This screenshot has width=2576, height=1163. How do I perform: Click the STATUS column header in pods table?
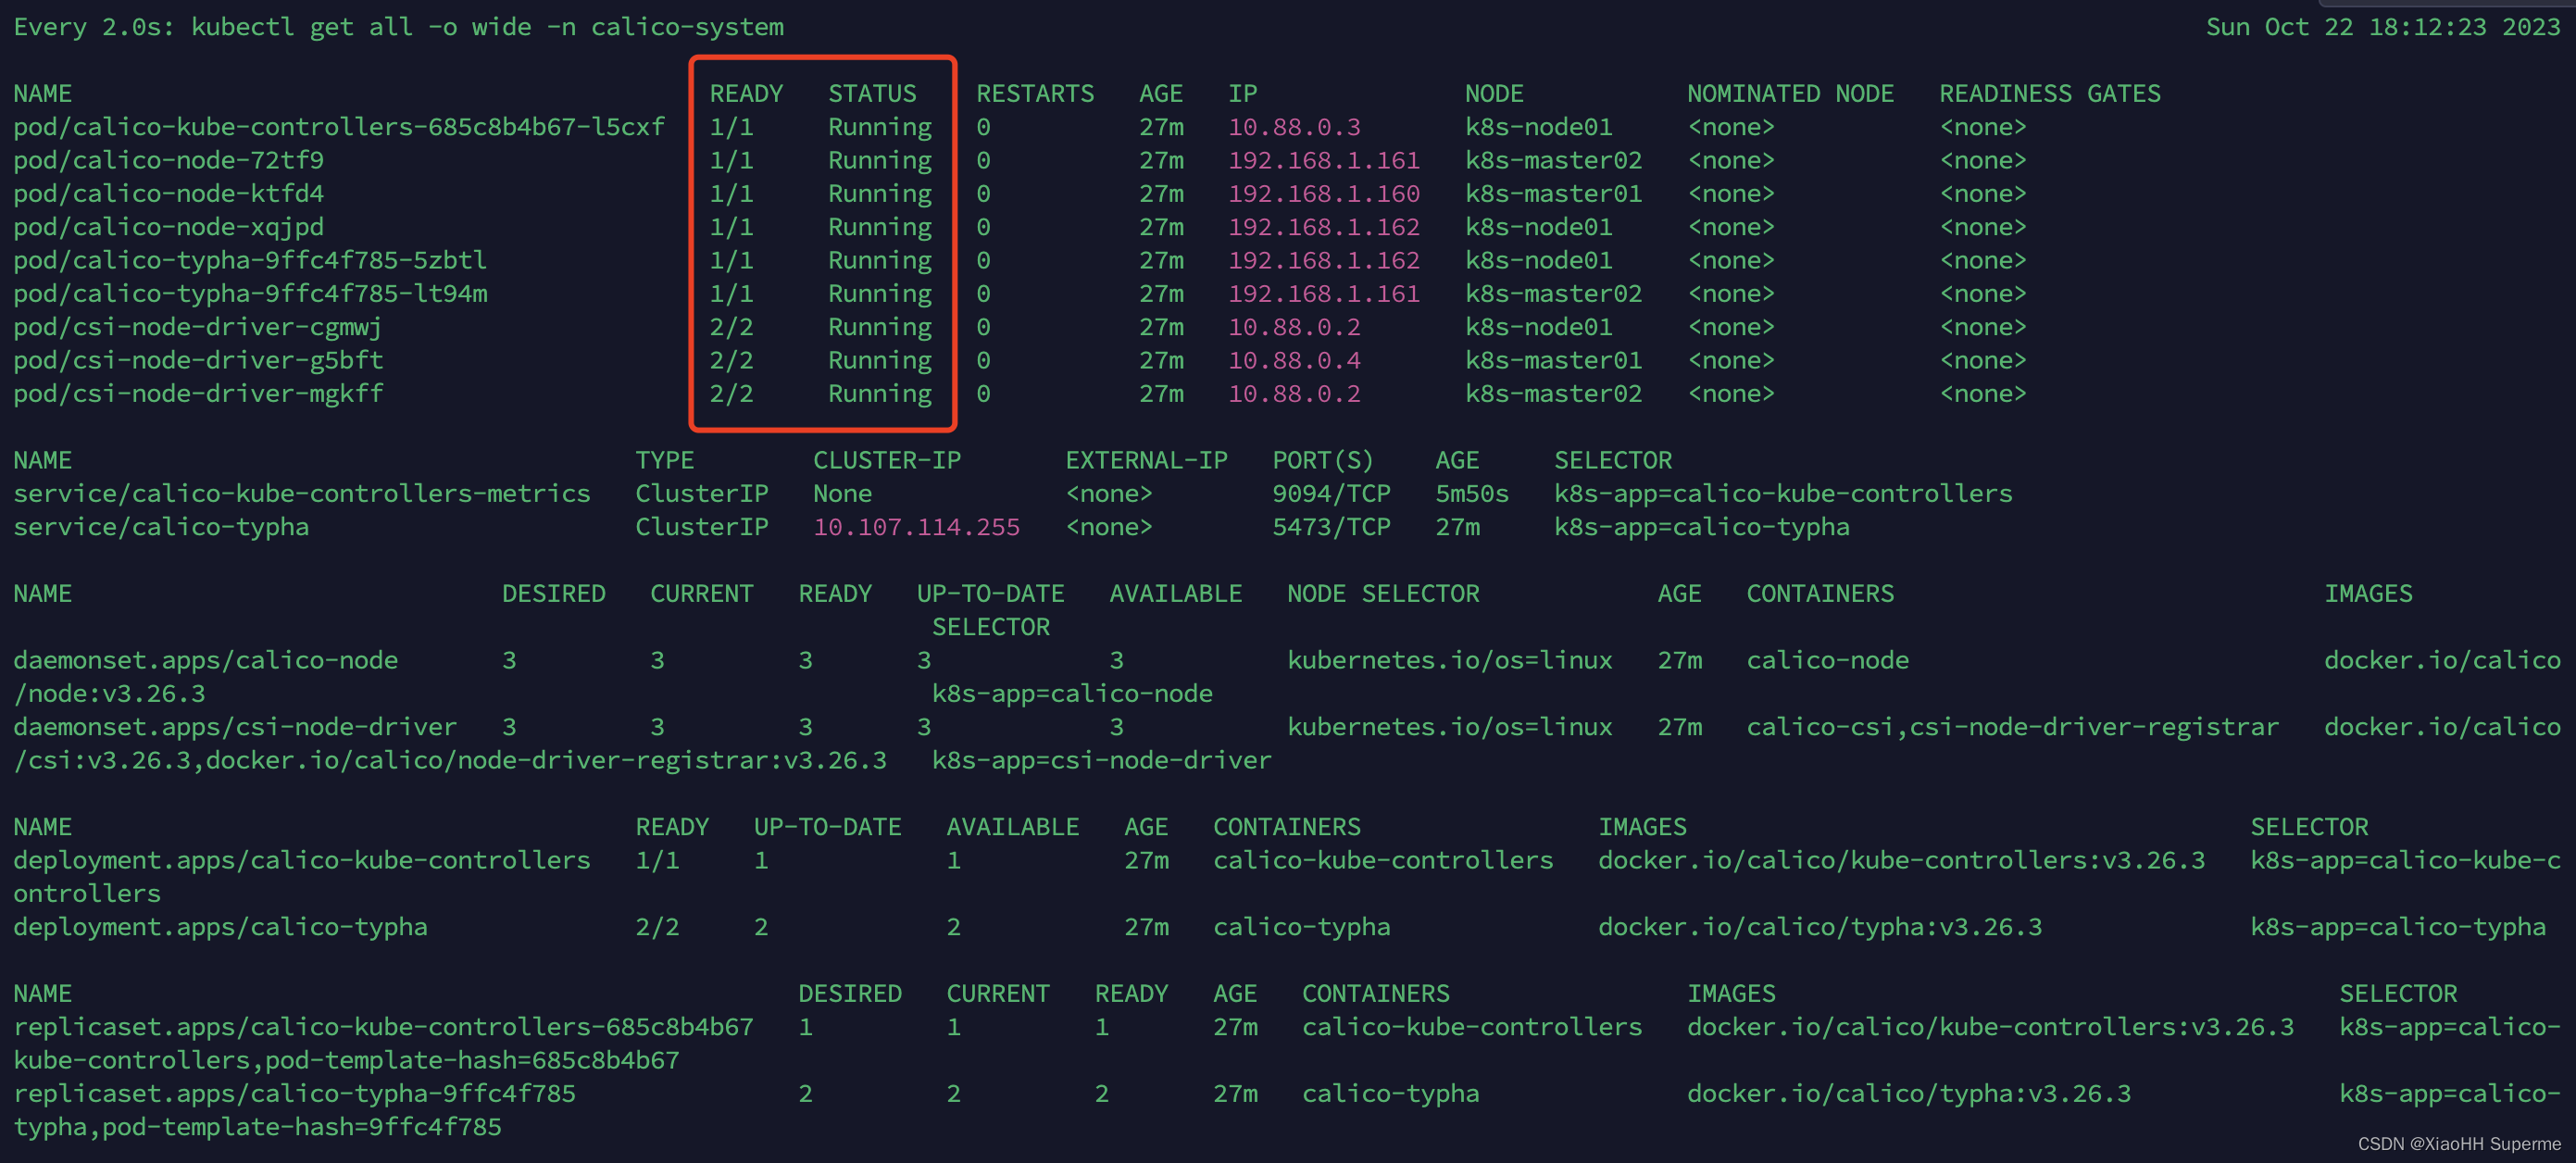pyautogui.click(x=872, y=93)
